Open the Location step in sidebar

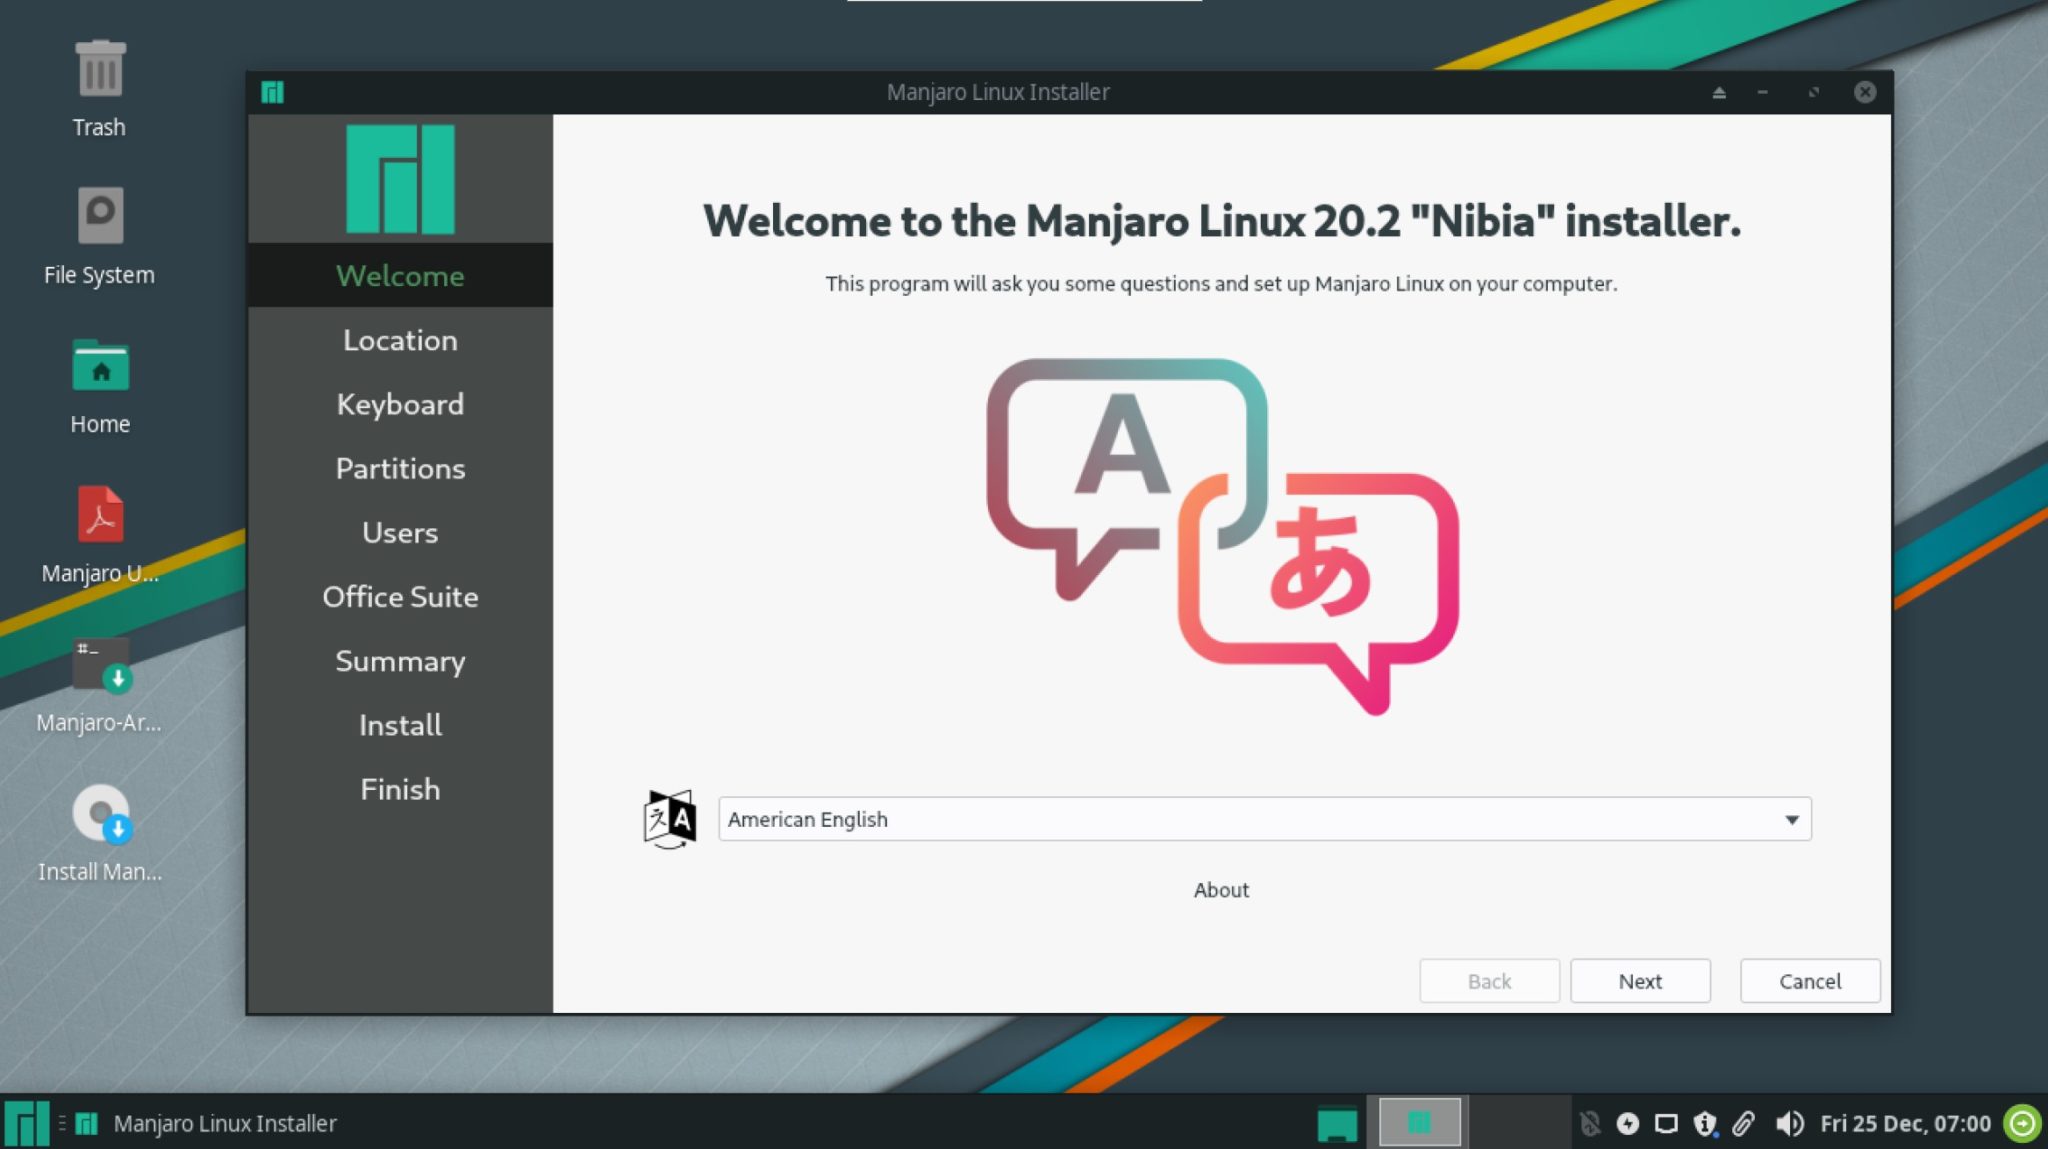tap(399, 339)
